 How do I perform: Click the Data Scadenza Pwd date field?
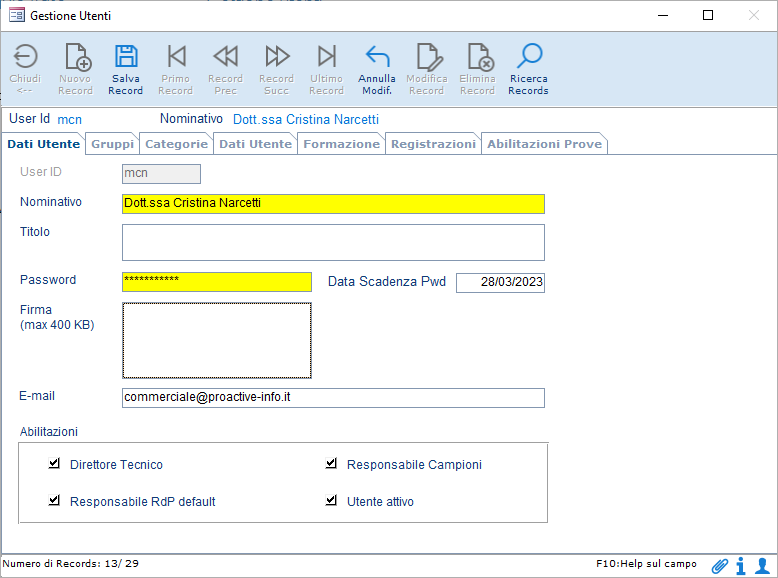(x=500, y=282)
